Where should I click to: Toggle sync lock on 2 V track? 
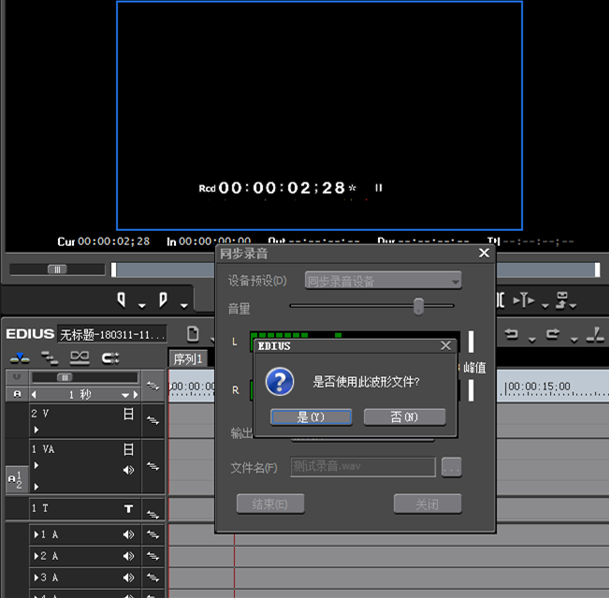tap(153, 420)
